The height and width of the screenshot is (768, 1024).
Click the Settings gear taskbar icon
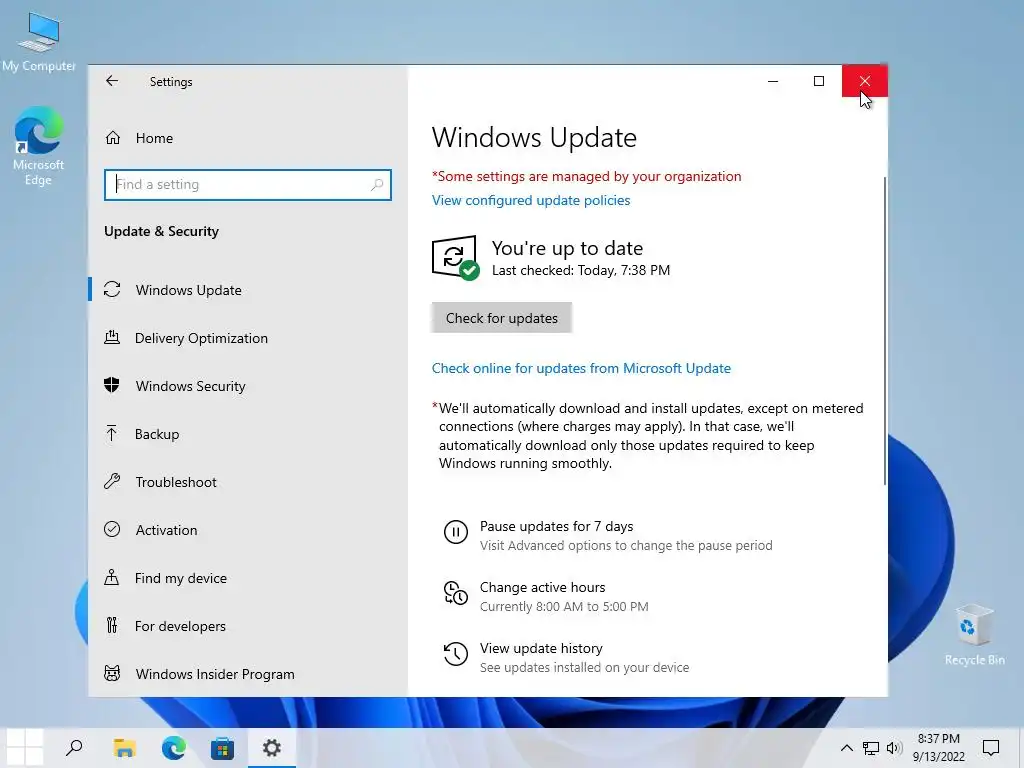click(x=272, y=747)
